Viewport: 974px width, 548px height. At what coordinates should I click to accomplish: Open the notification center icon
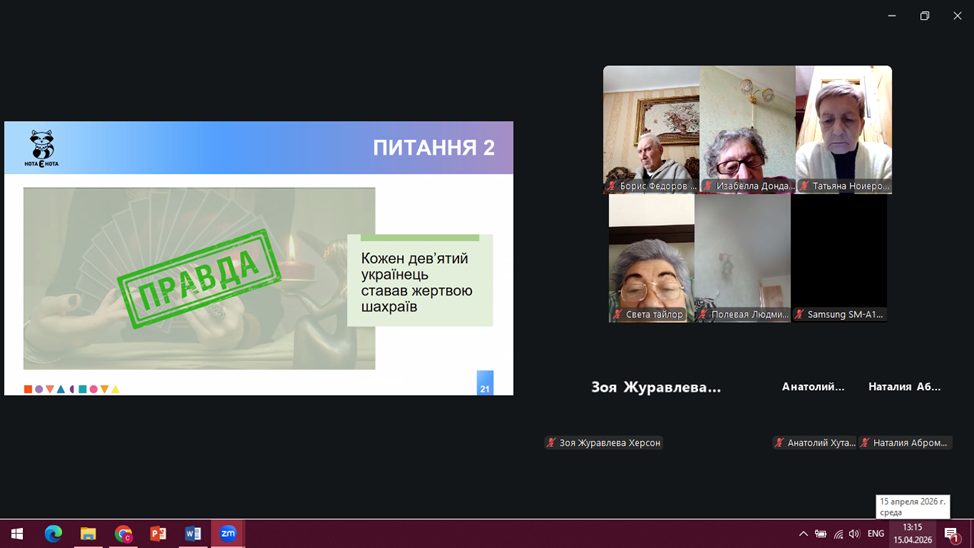coord(952,534)
